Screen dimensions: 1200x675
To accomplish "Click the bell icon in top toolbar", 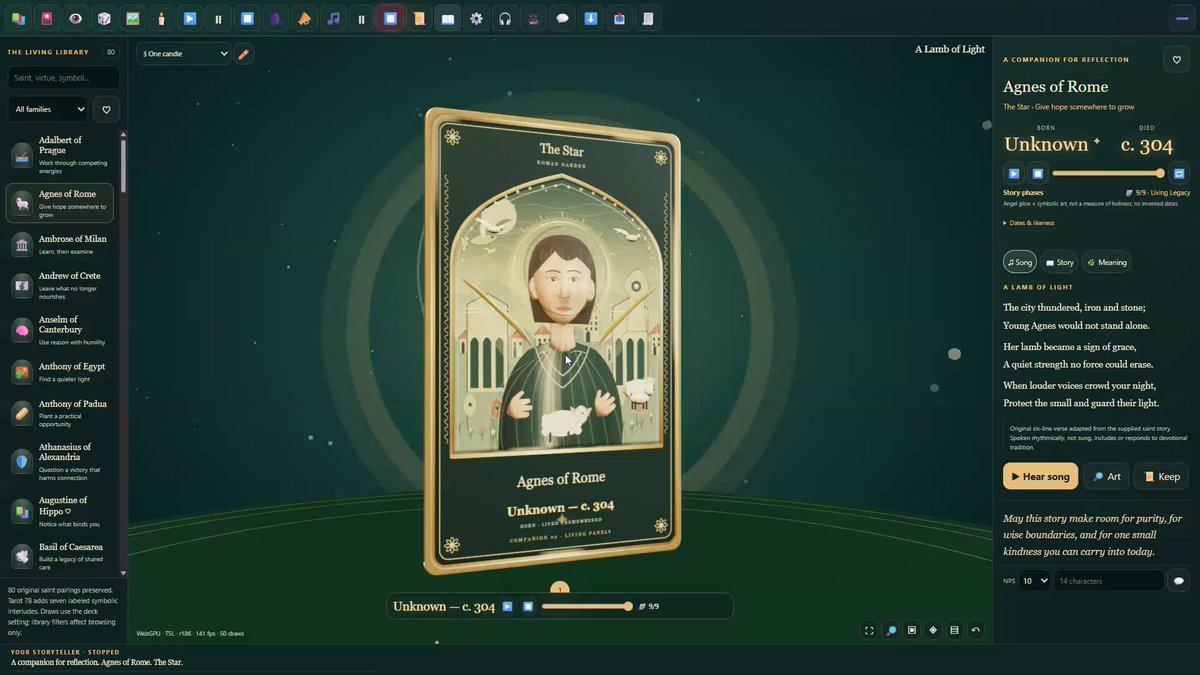I will coord(304,18).
